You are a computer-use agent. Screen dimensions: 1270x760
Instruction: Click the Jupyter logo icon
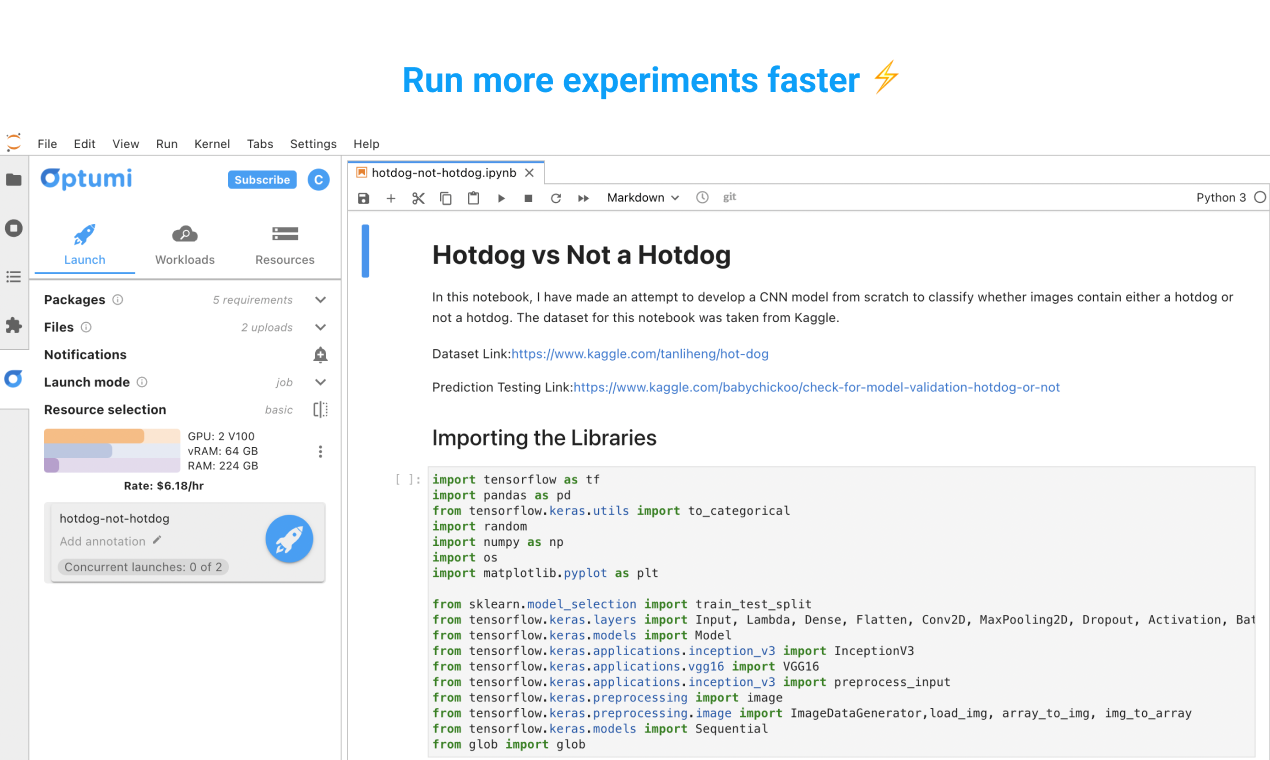click(13, 142)
